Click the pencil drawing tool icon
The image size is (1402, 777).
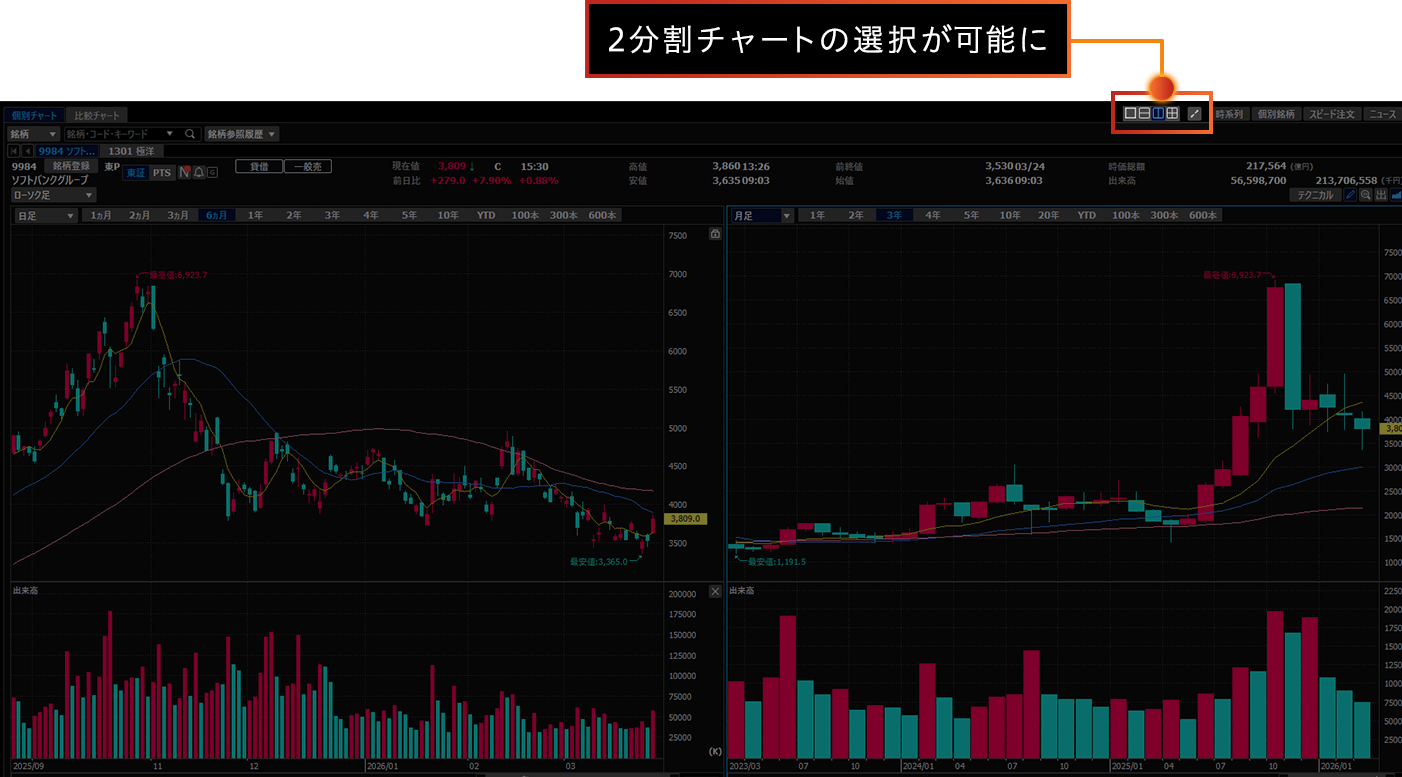[1350, 195]
